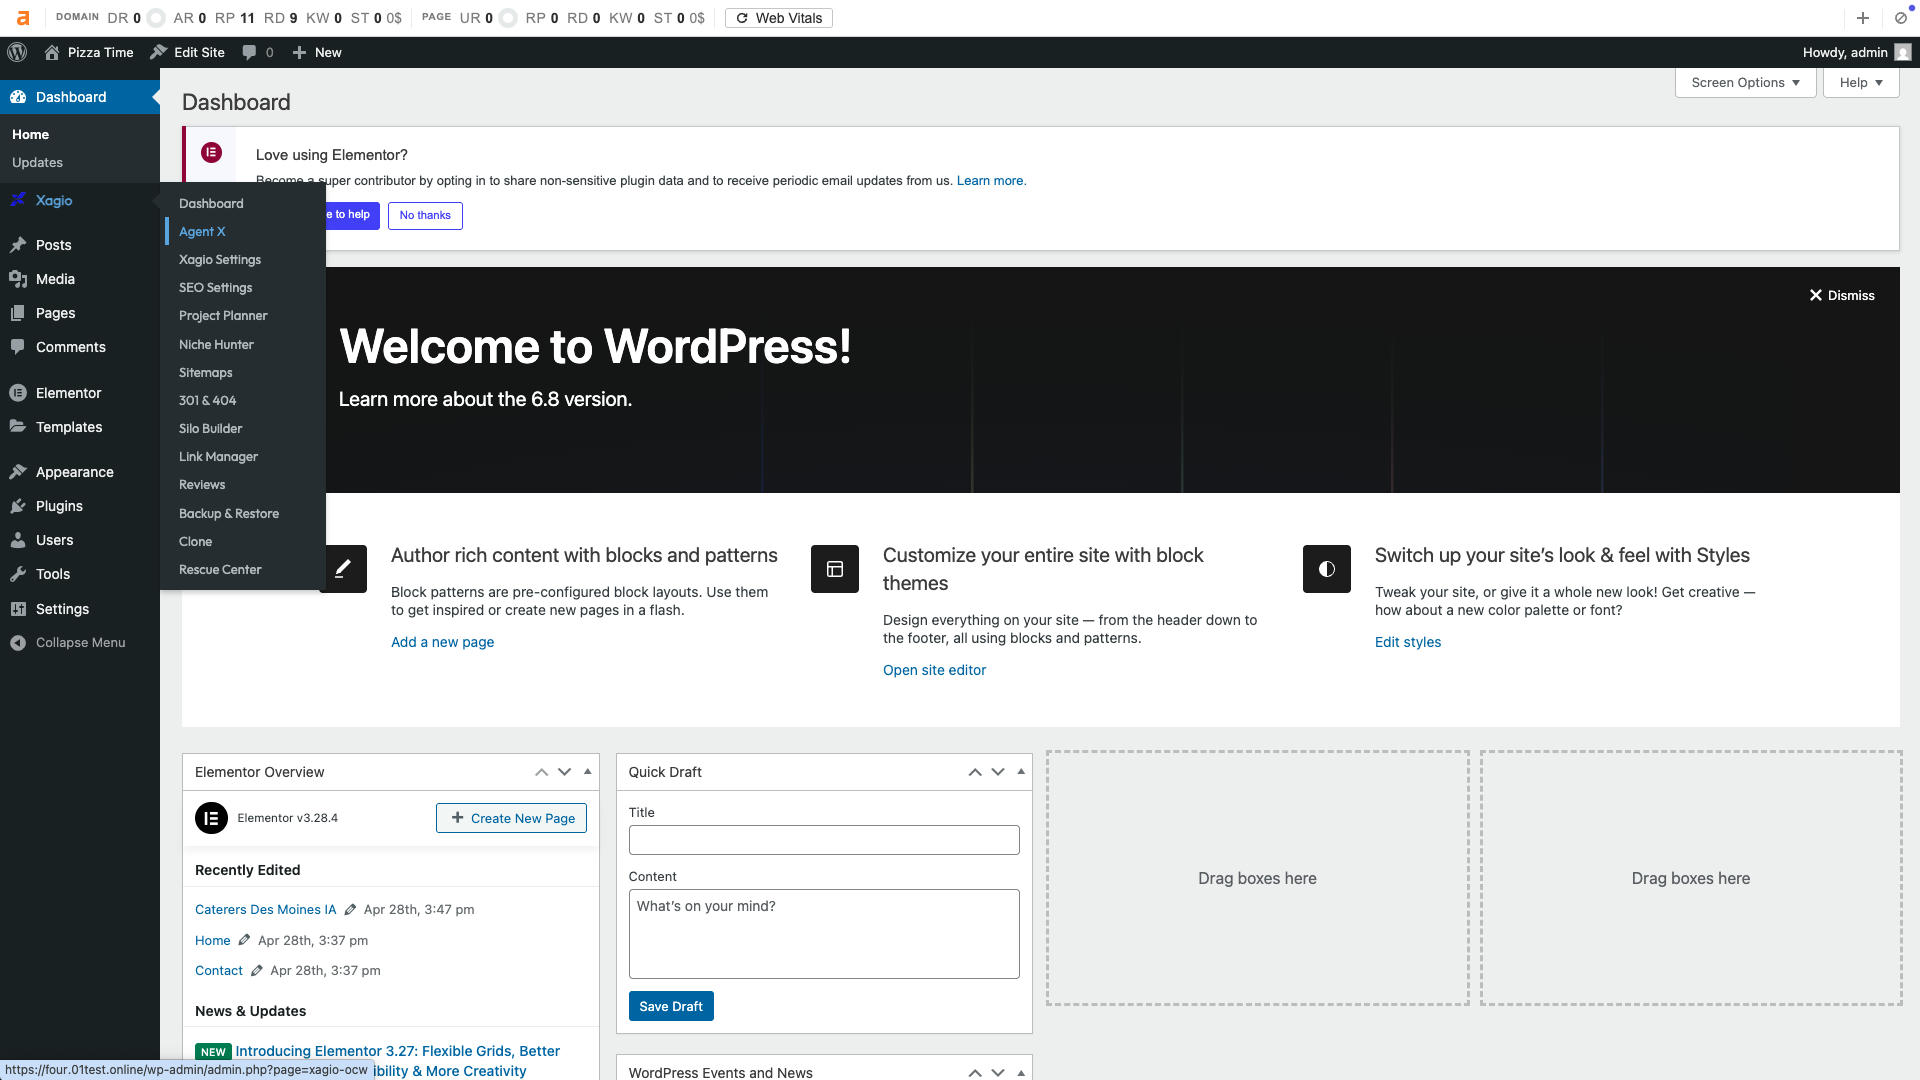The image size is (1920, 1080).
Task: Move Elementor Overview box up
Action: click(541, 772)
